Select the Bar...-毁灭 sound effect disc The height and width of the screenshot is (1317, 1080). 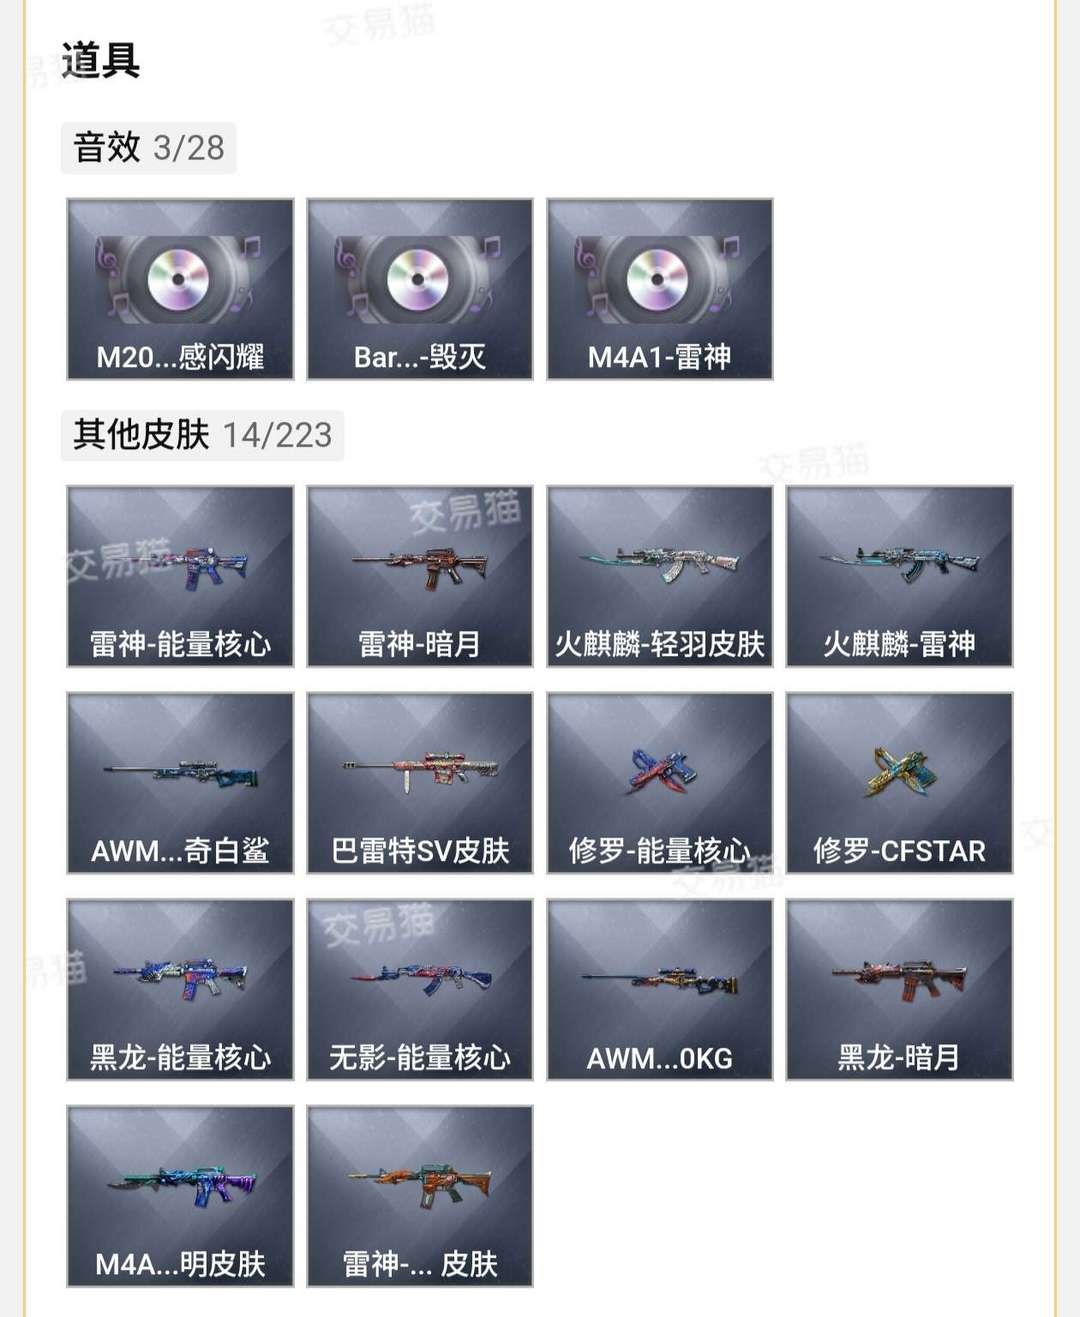coord(420,289)
